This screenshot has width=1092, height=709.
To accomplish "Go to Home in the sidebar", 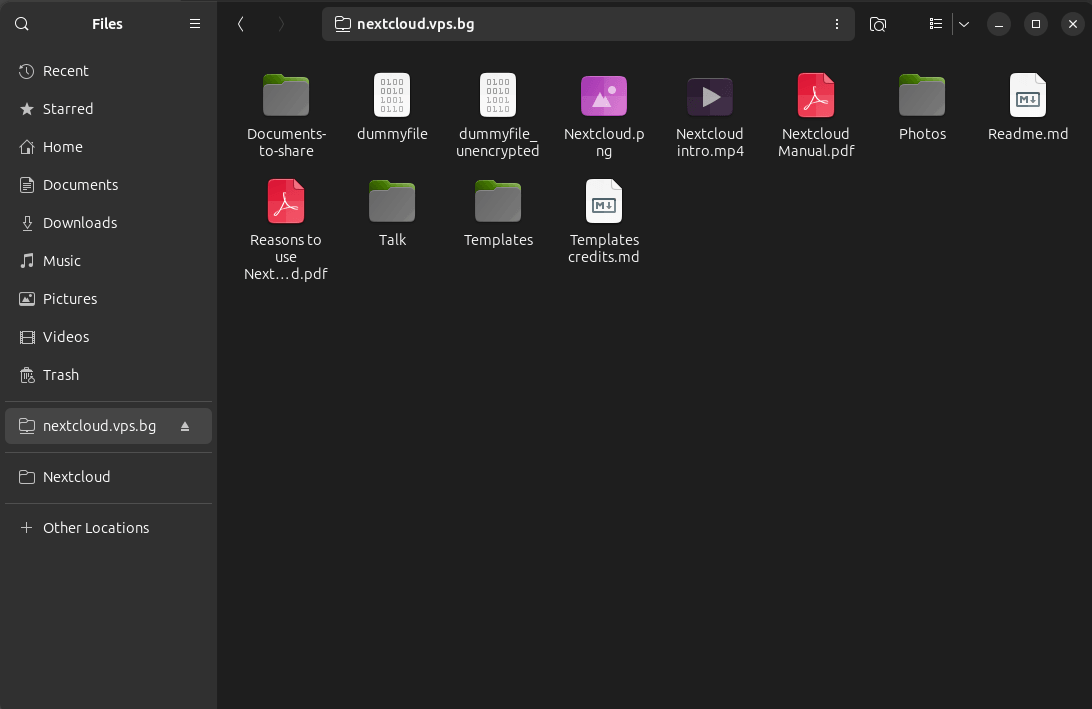I will [x=108, y=147].
